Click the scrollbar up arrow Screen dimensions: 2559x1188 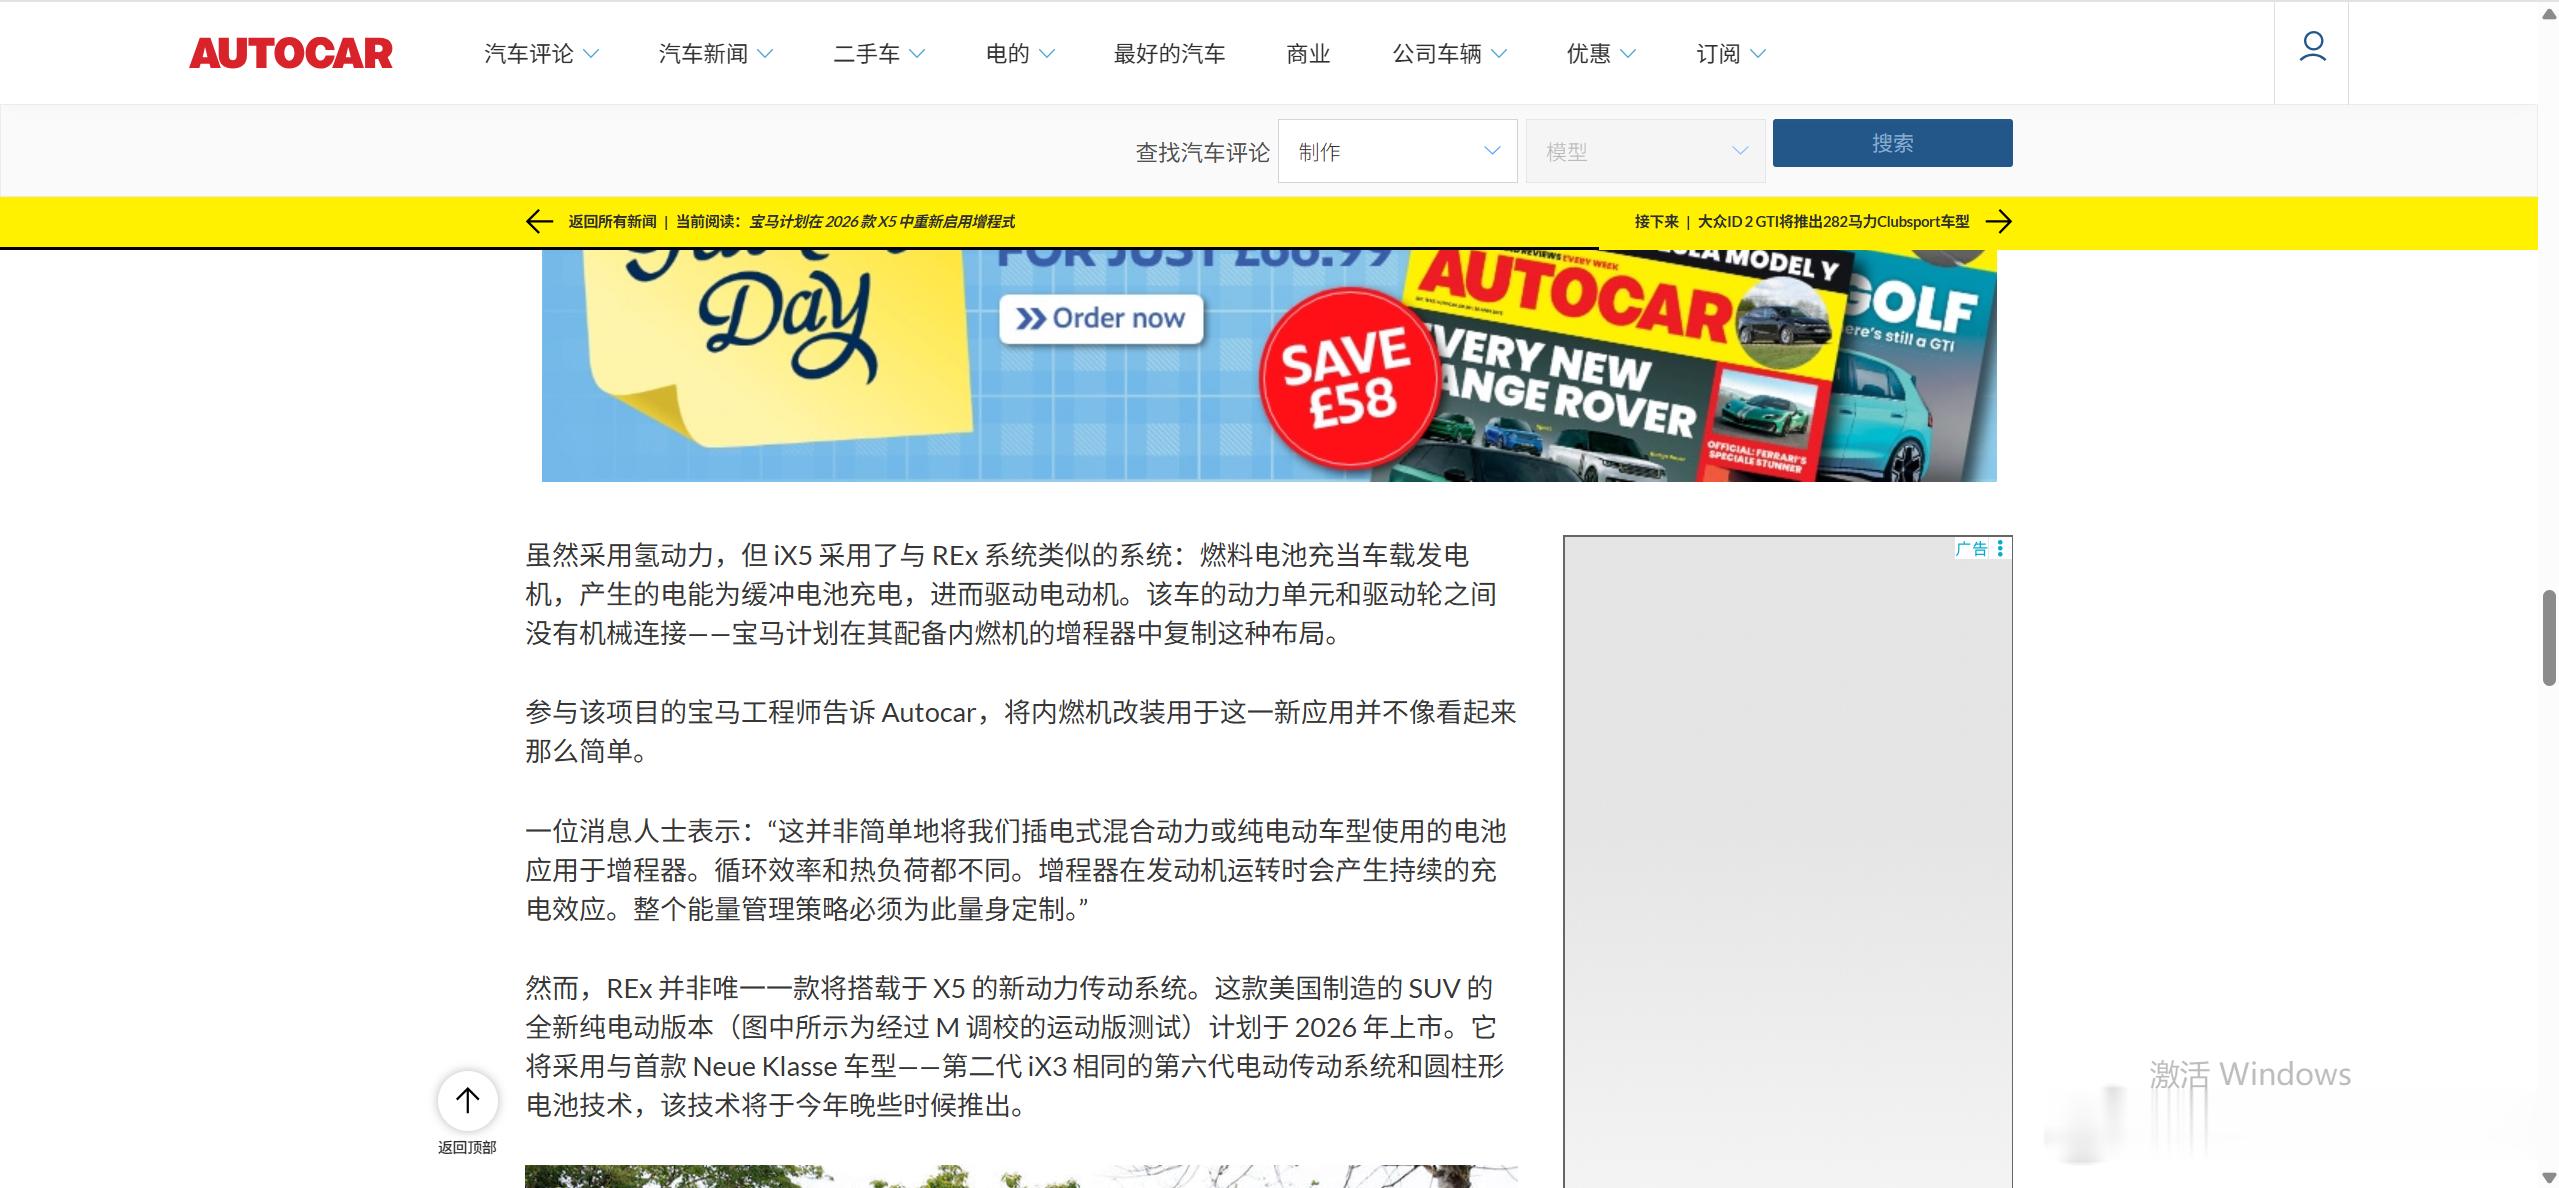point(2549,12)
